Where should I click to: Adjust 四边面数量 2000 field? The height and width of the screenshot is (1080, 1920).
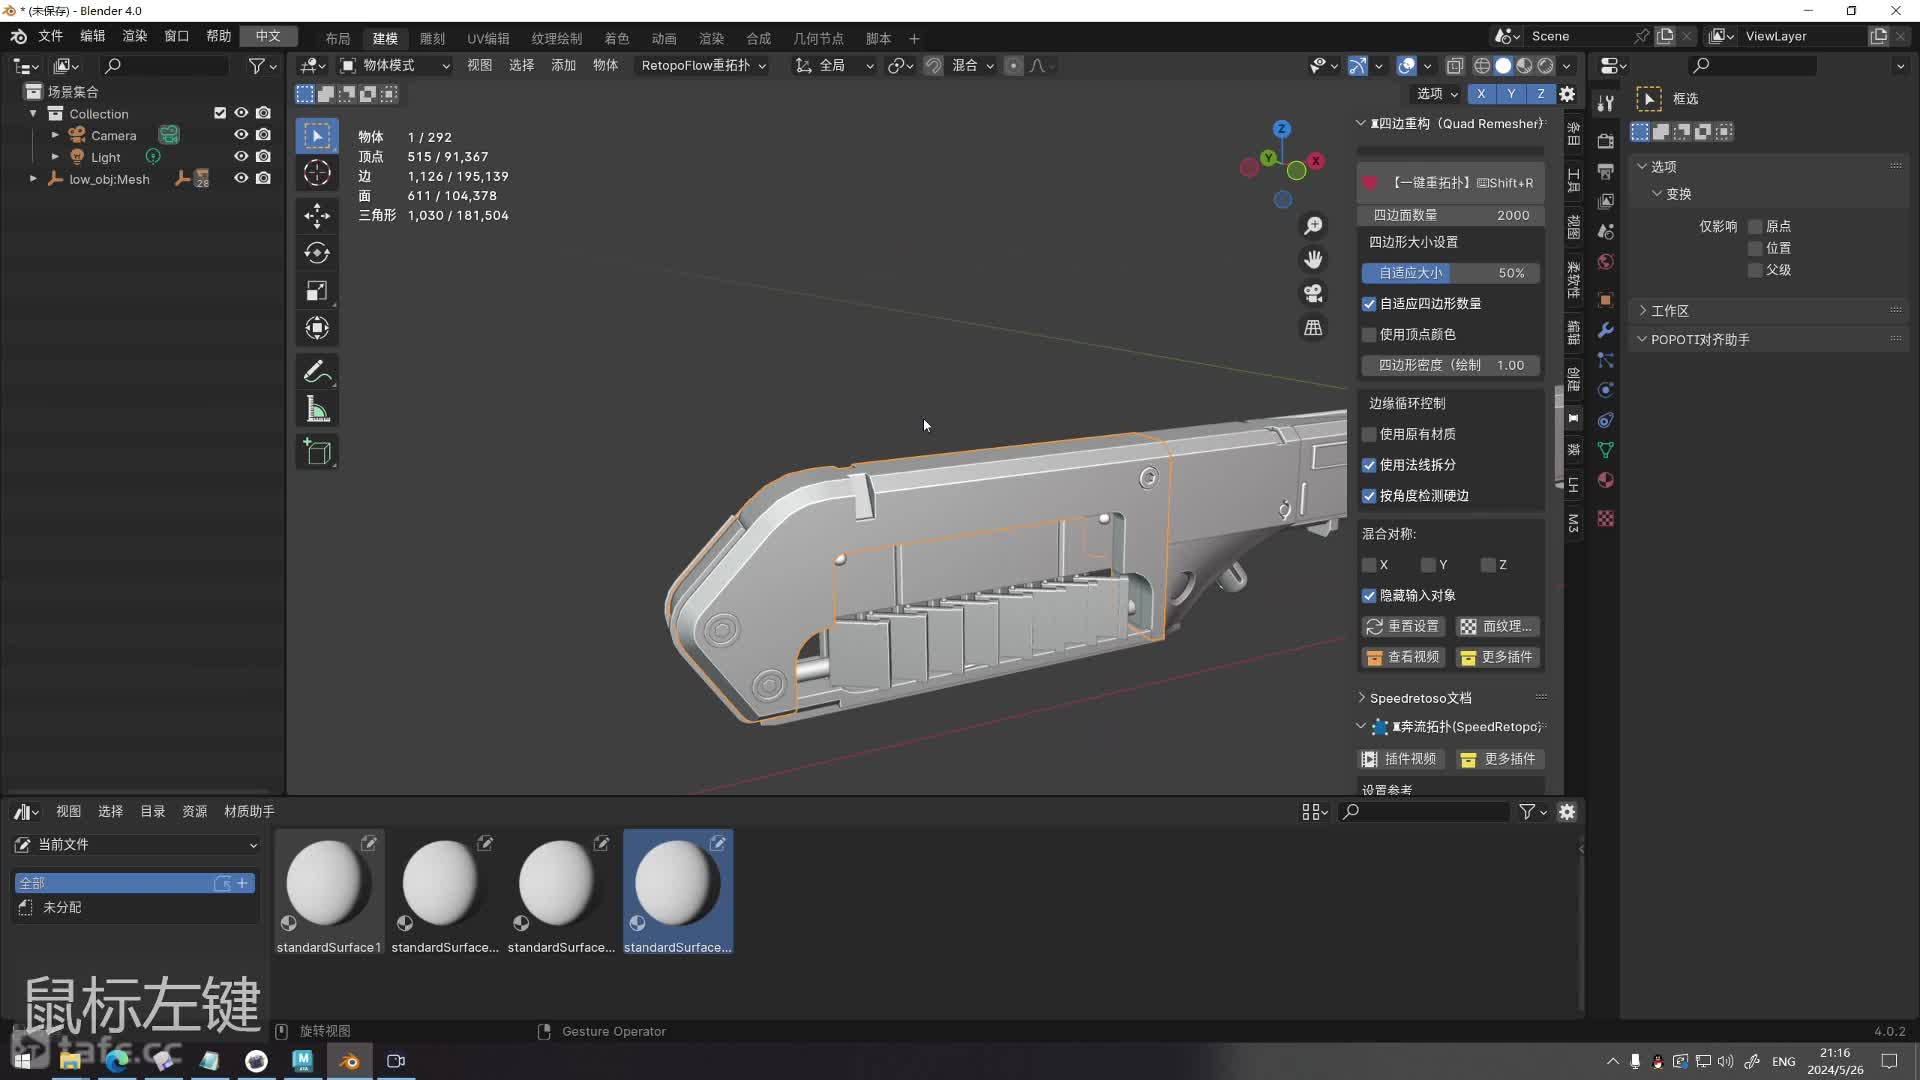pos(1450,215)
